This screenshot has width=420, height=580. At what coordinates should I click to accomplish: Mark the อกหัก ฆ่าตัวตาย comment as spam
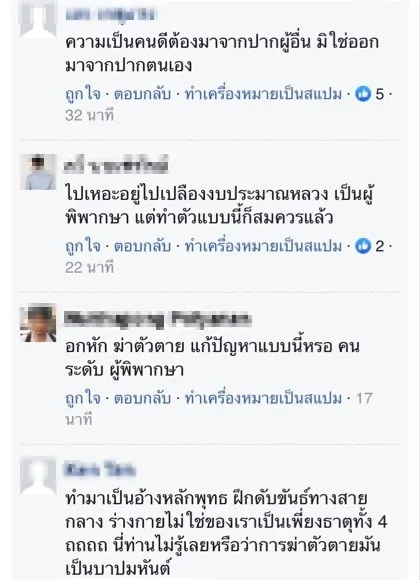tap(263, 399)
